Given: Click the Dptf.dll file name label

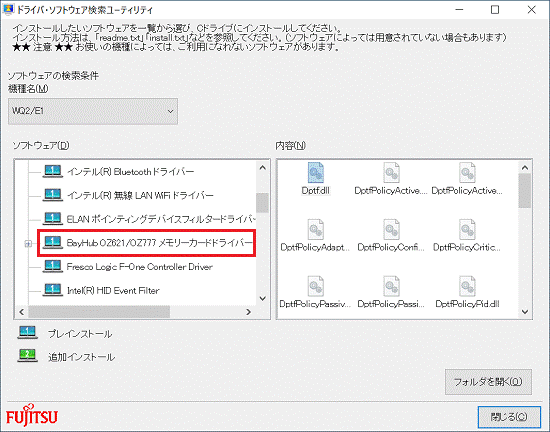Looking at the screenshot, I should (x=316, y=190).
